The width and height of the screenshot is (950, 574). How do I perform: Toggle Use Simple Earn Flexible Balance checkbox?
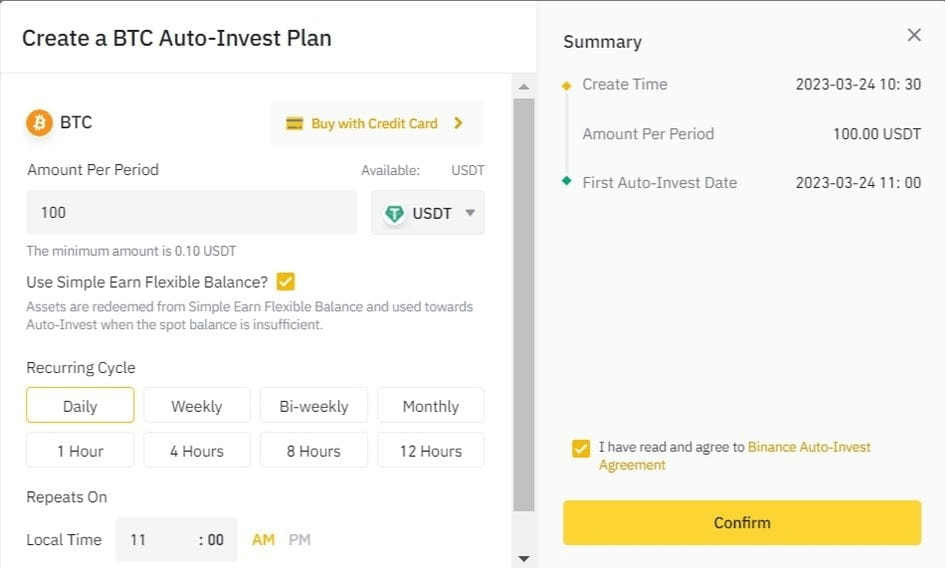[x=286, y=282]
